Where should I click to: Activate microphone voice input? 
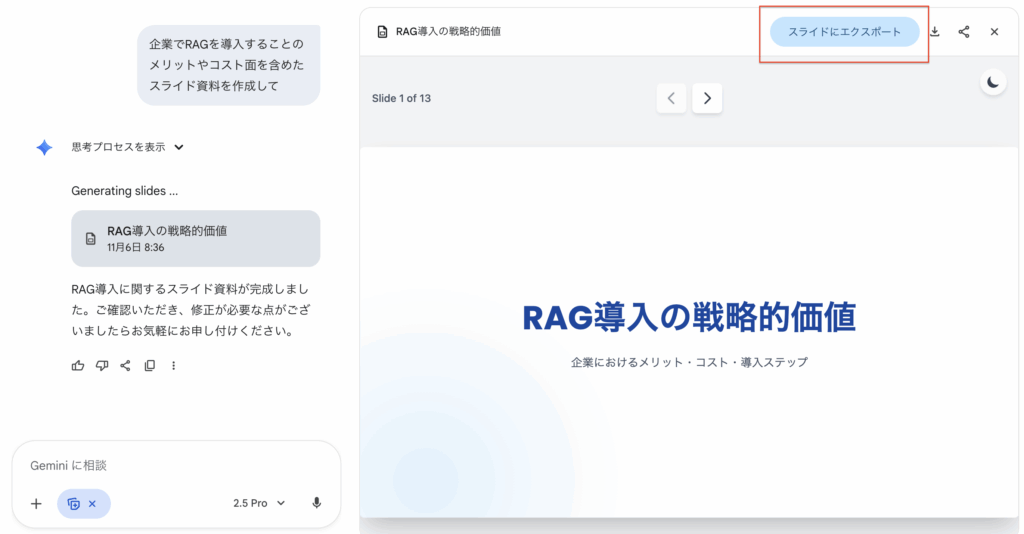pyautogui.click(x=317, y=503)
